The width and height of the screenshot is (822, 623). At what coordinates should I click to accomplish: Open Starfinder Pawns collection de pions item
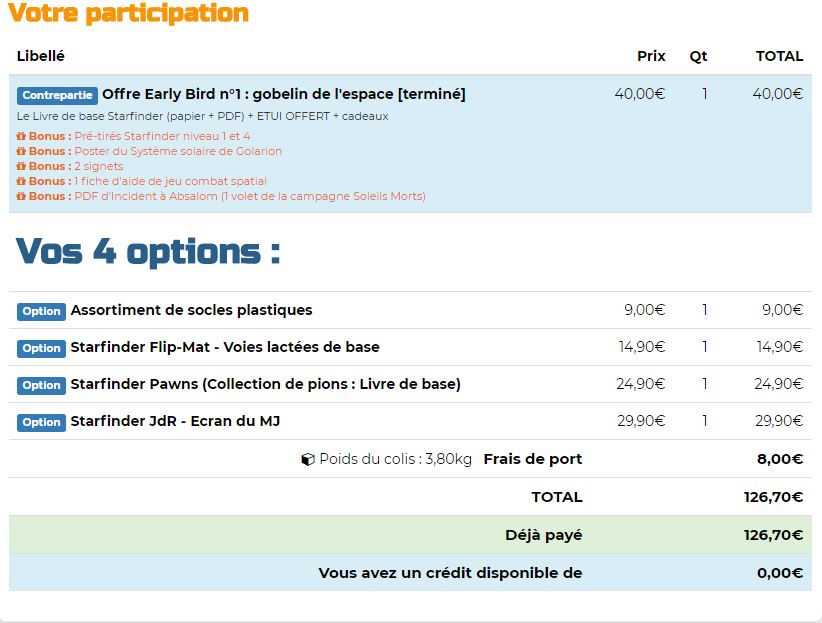pyautogui.click(x=265, y=384)
